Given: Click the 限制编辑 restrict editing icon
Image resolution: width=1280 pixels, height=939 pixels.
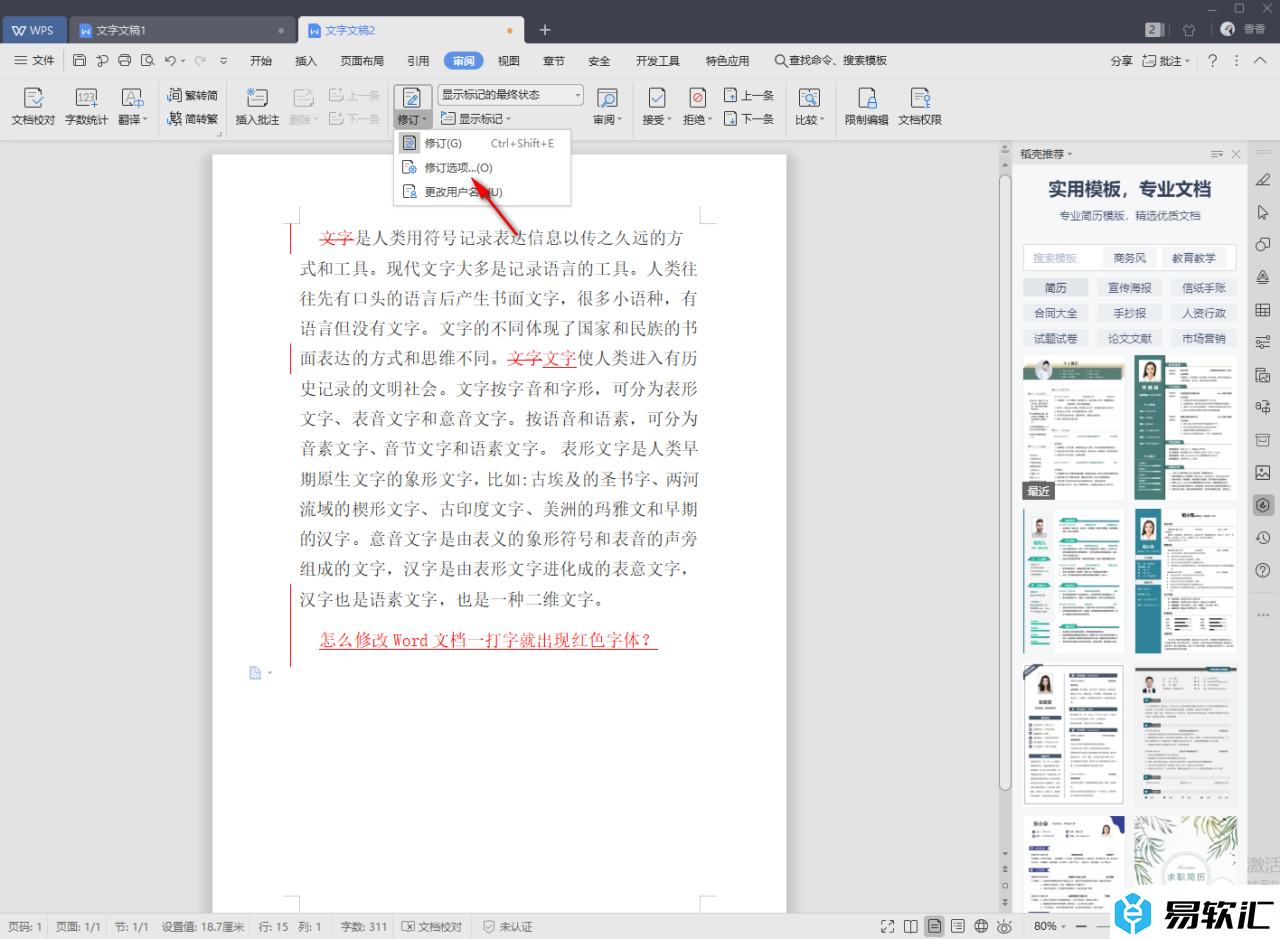Looking at the screenshot, I should (x=866, y=99).
